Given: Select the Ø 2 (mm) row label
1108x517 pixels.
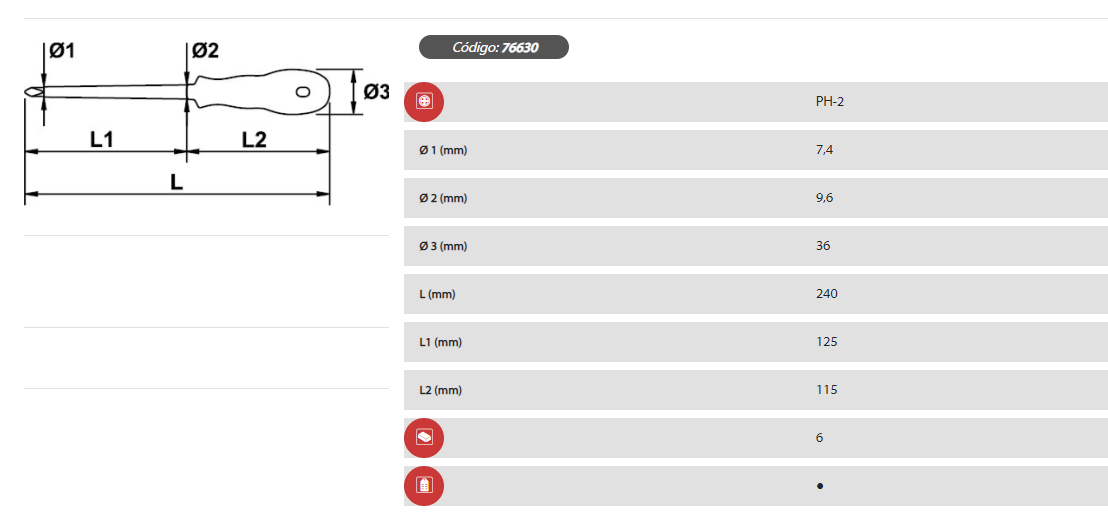Looking at the screenshot, I should 443,198.
